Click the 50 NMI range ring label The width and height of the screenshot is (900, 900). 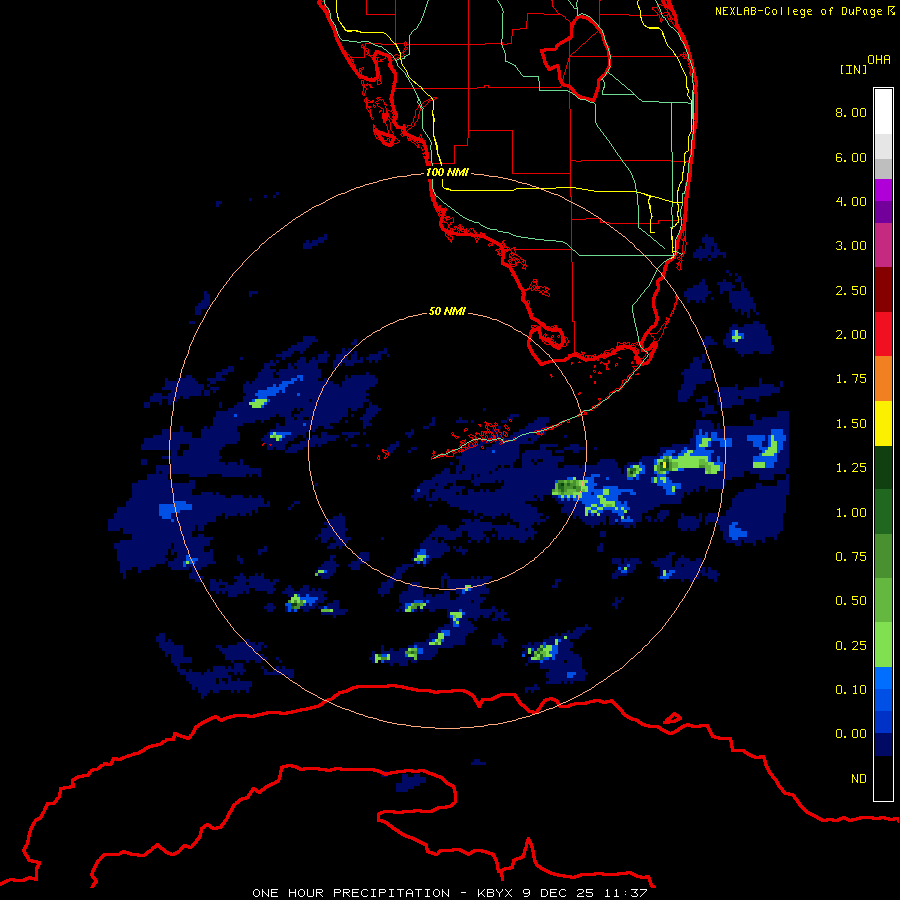[x=447, y=311]
